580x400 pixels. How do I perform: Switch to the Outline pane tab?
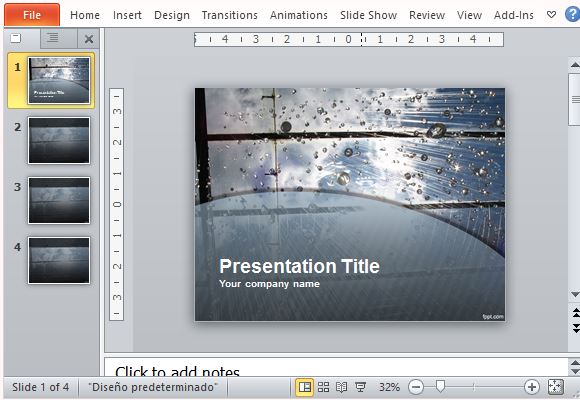point(53,38)
